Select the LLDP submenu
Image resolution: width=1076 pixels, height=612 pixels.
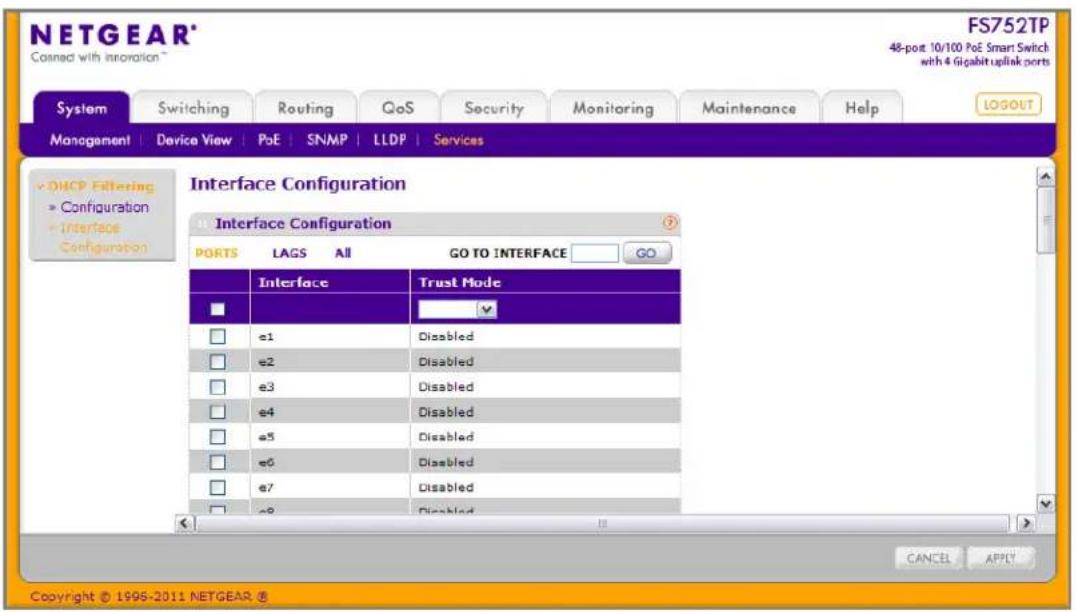point(389,140)
